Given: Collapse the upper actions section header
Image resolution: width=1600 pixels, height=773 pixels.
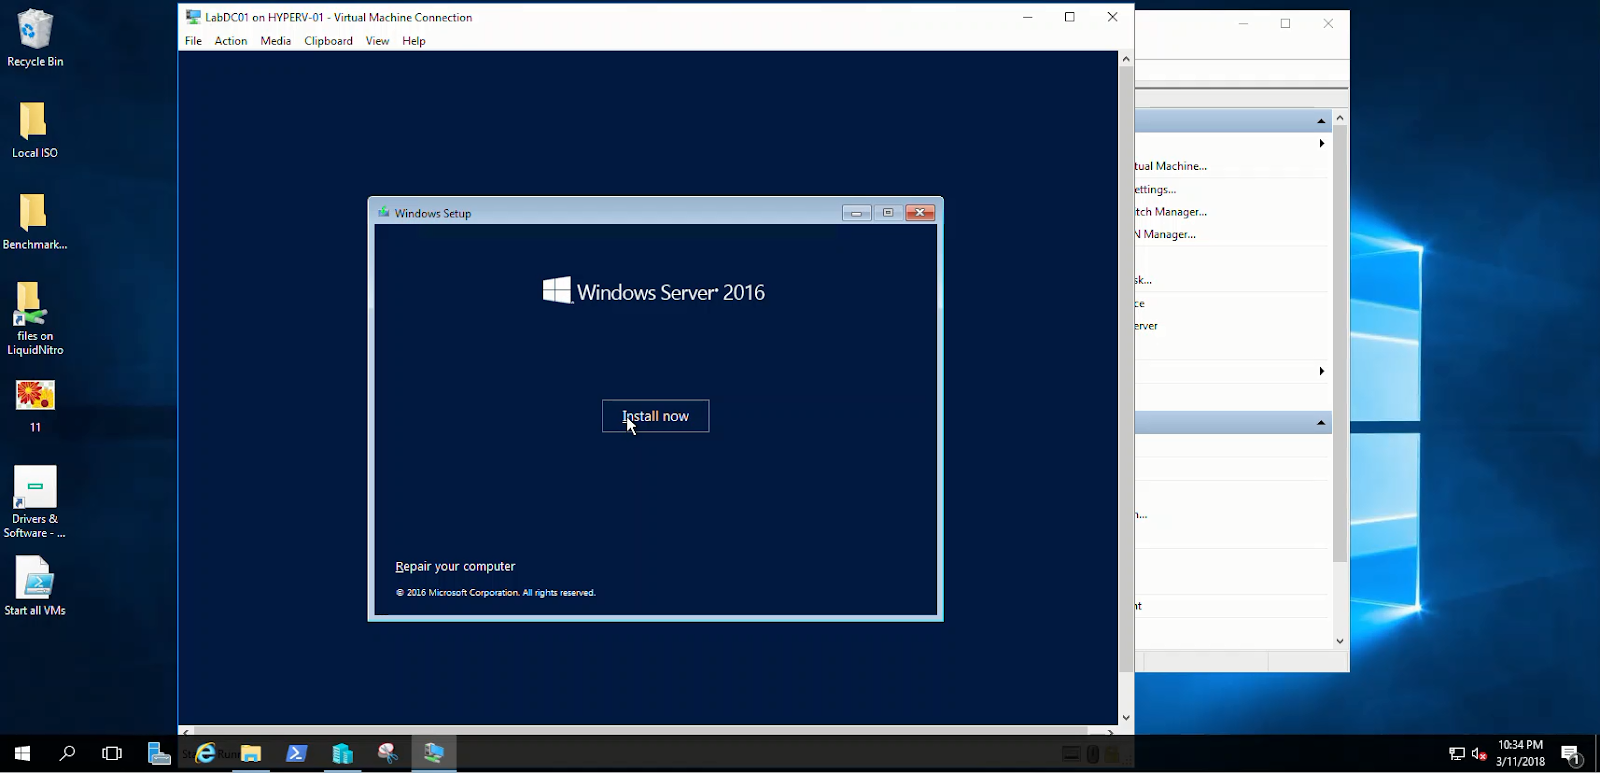Looking at the screenshot, I should 1321,121.
